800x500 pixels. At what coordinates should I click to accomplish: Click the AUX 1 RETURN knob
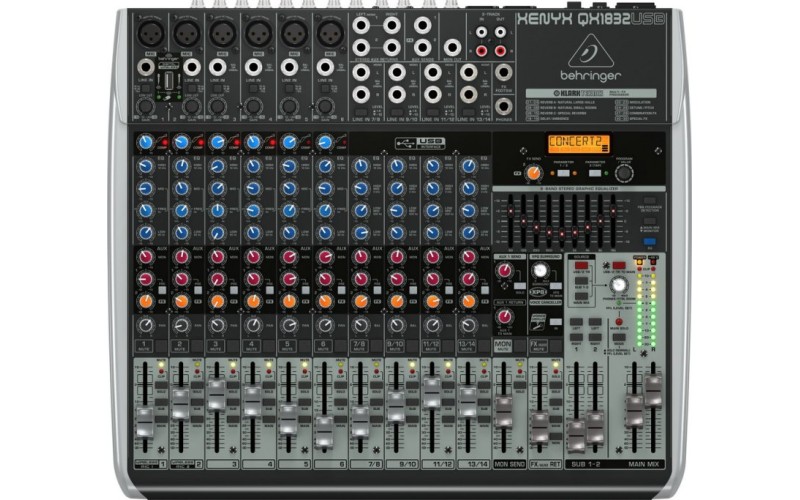(504, 317)
